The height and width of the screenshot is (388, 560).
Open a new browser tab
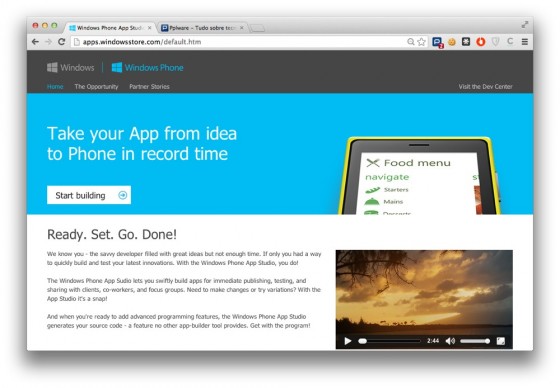pyautogui.click(x=257, y=28)
